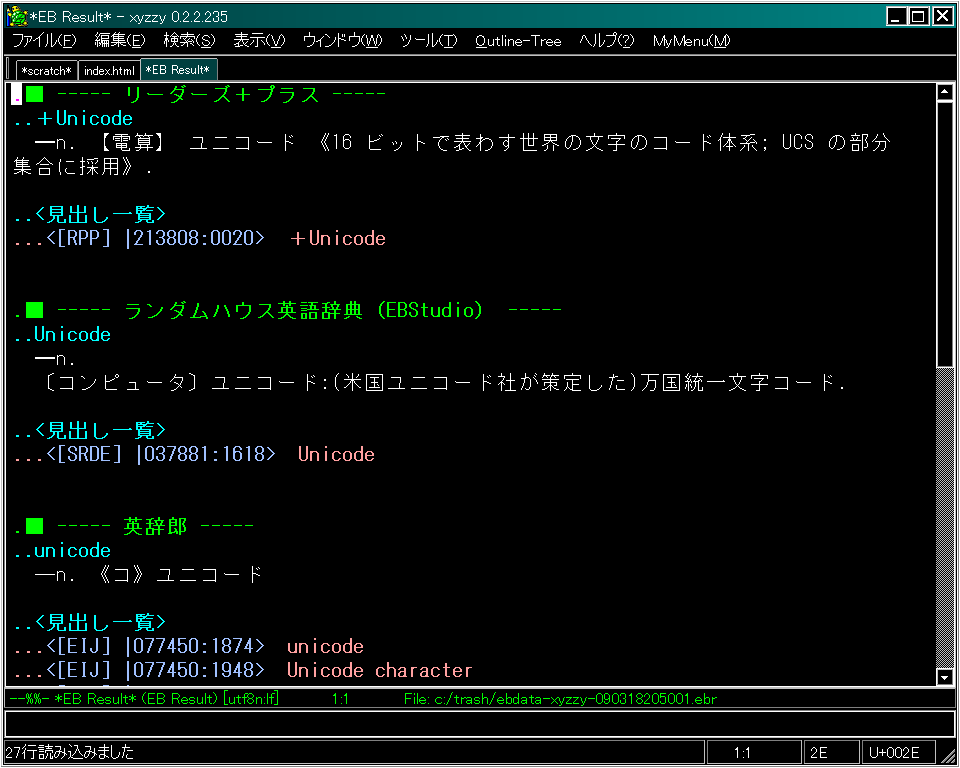The image size is (960, 768).
Task: Open the 編集(E) menu
Action: [x=119, y=41]
